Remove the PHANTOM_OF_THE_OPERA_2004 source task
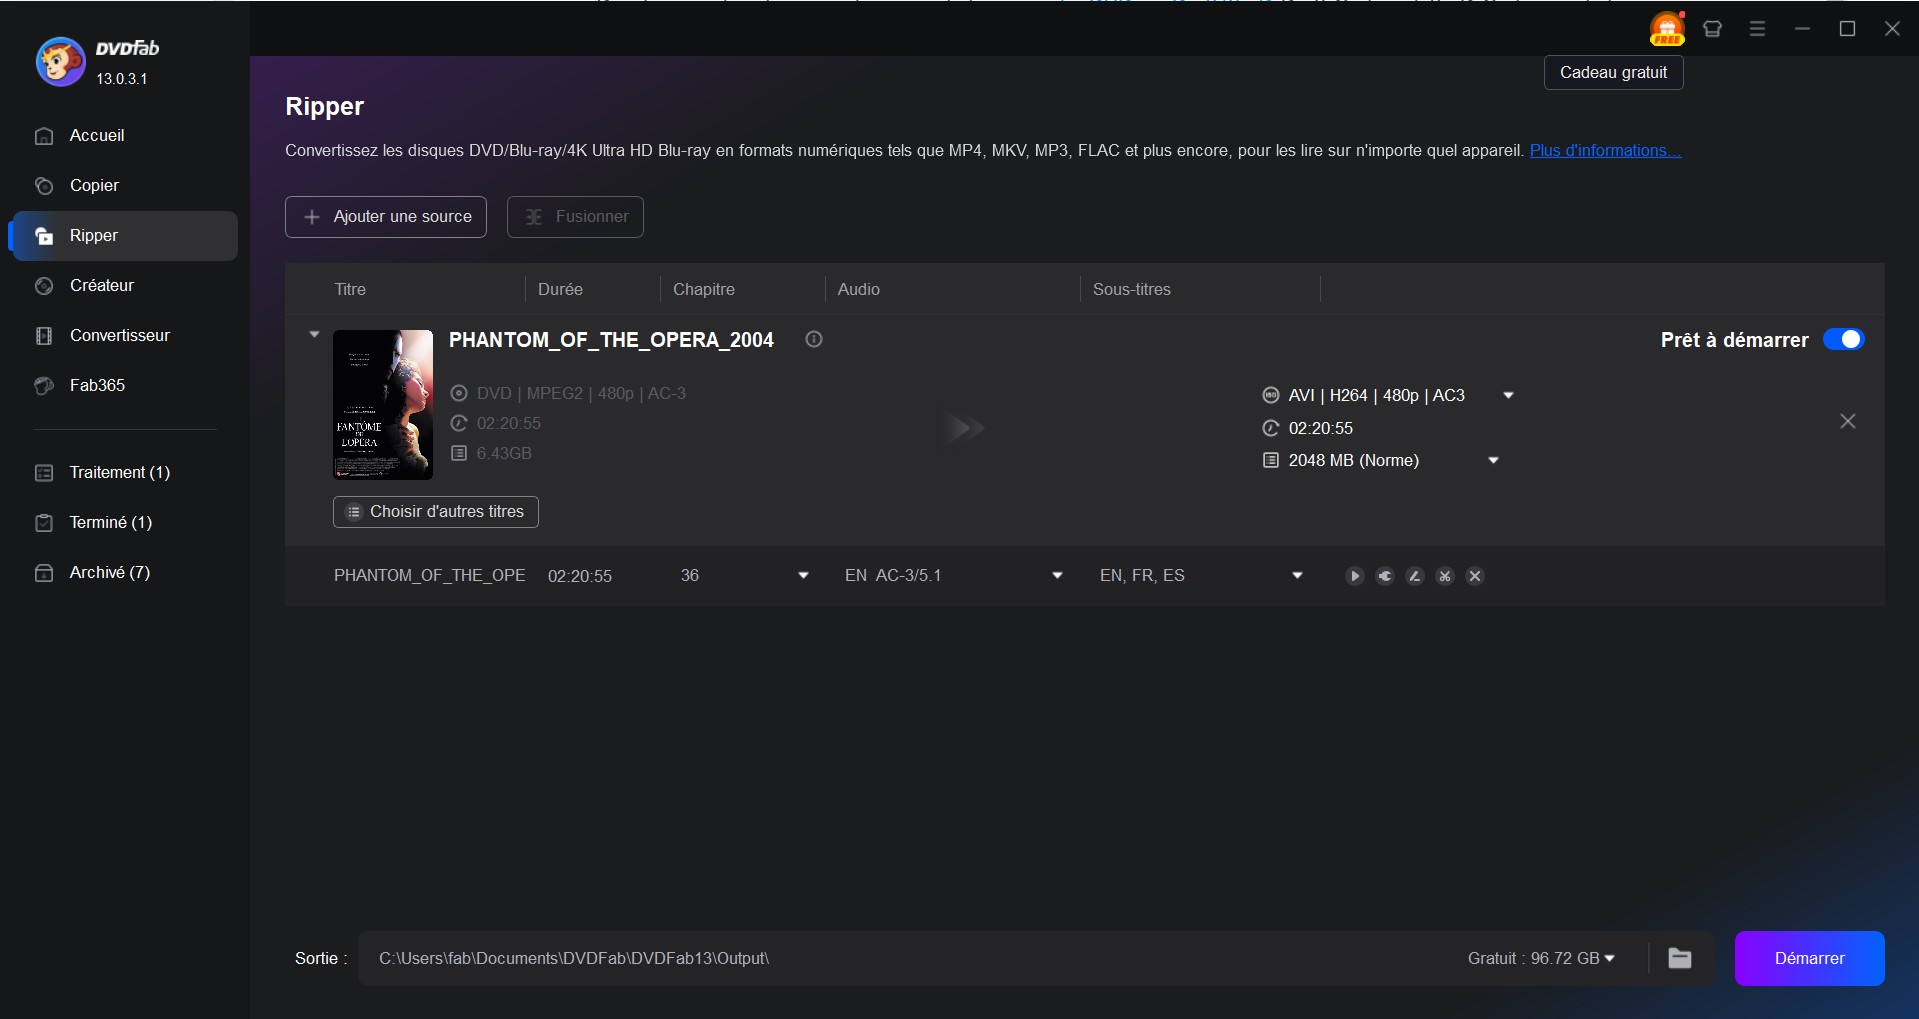Screen dimensions: 1919x1019 click(x=1847, y=421)
